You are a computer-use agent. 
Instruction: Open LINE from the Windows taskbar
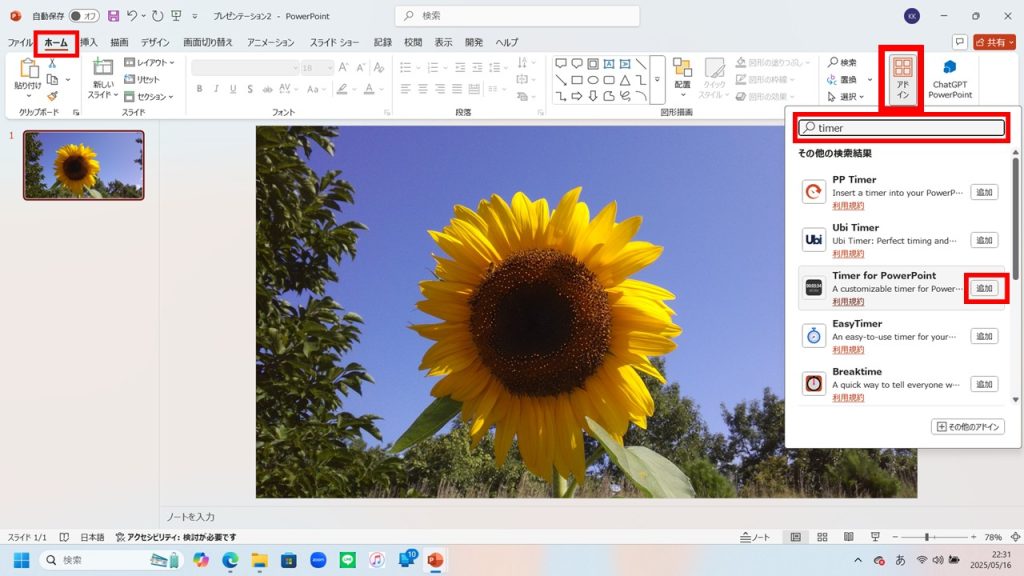click(x=347, y=560)
